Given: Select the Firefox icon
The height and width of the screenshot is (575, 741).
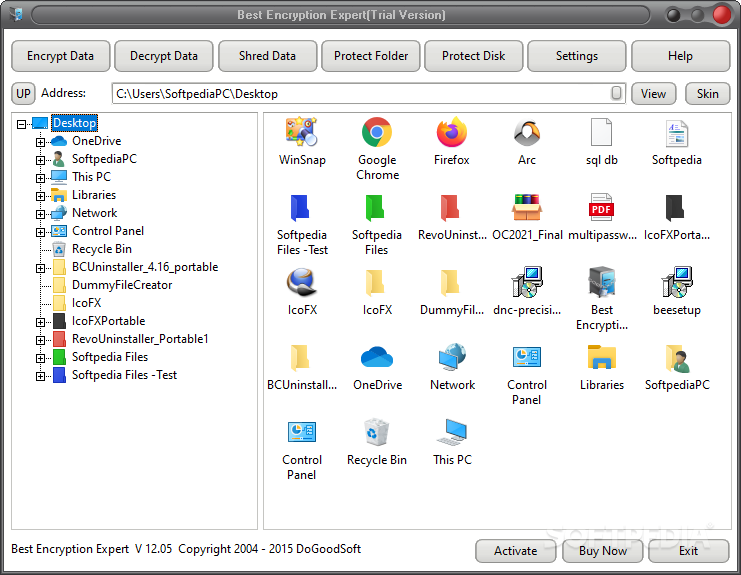Looking at the screenshot, I should click(x=451, y=132).
